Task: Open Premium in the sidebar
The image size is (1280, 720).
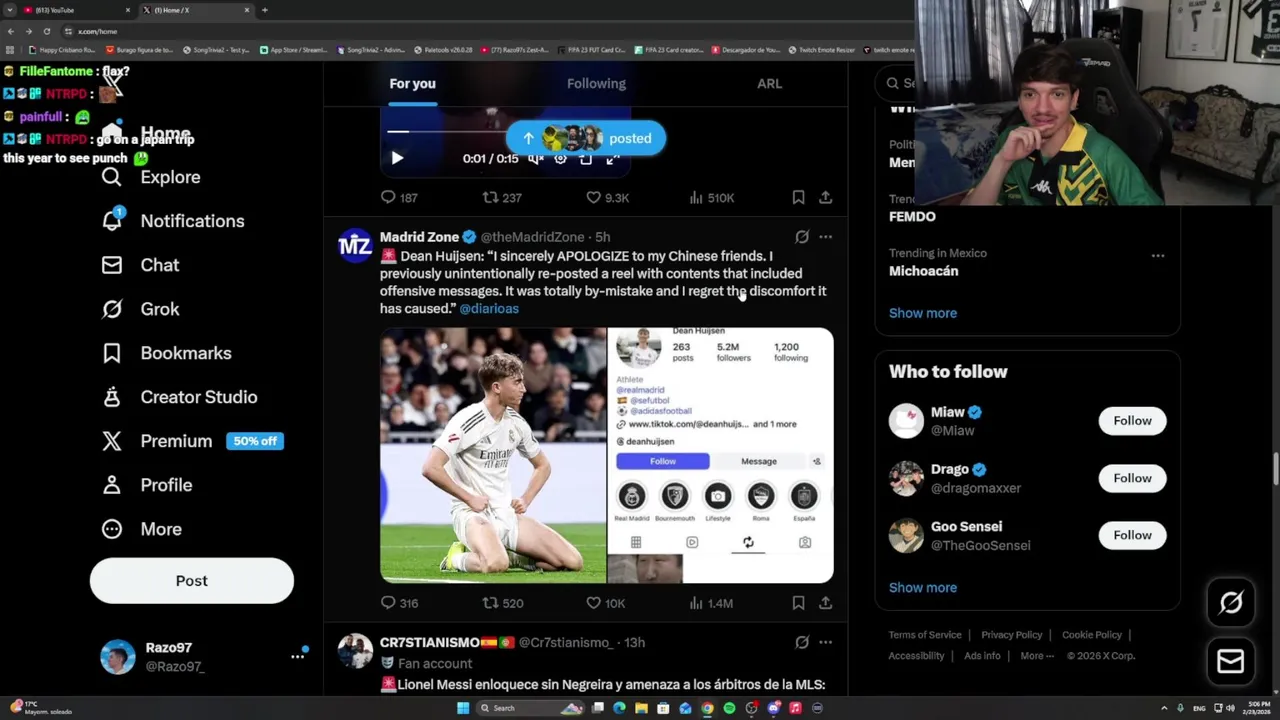Action: (192, 441)
